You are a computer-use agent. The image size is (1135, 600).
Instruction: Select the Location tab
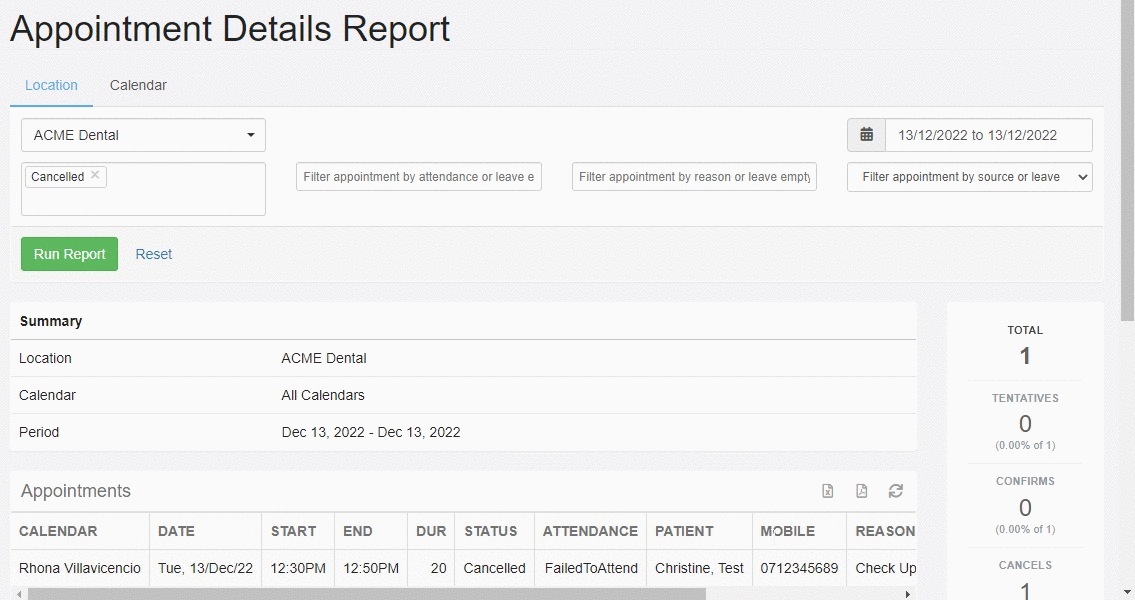click(x=51, y=85)
